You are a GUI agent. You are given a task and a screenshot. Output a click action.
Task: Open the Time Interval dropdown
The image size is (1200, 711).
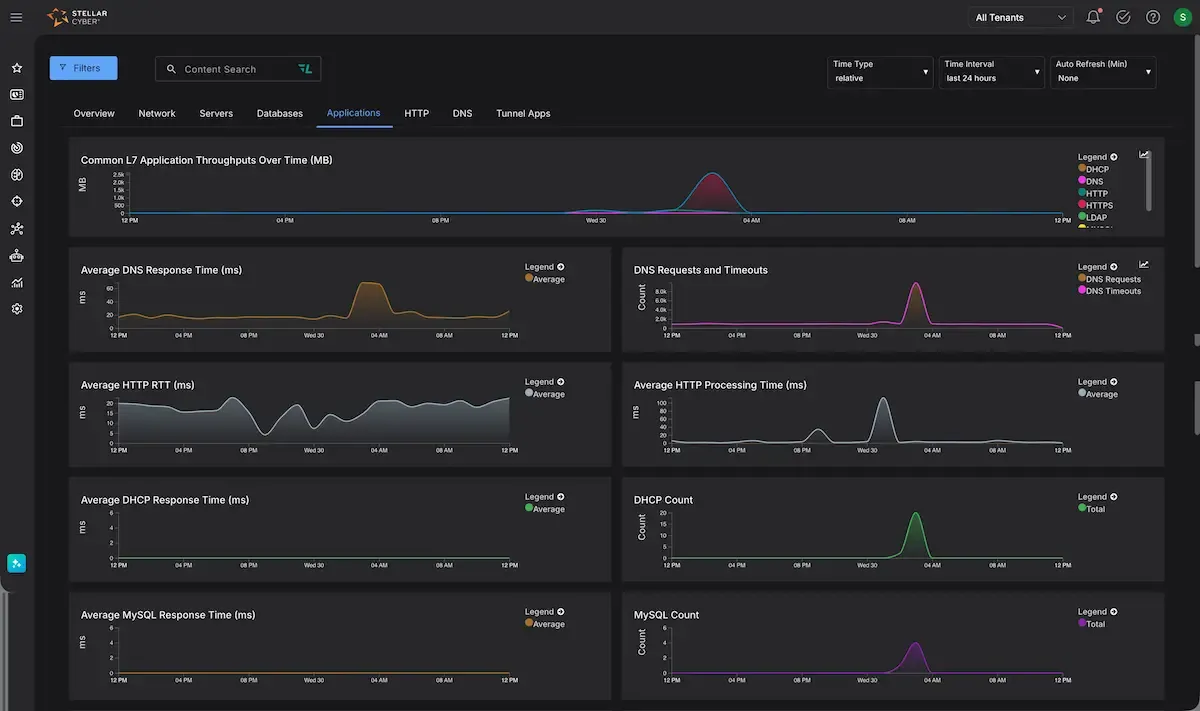coord(991,71)
